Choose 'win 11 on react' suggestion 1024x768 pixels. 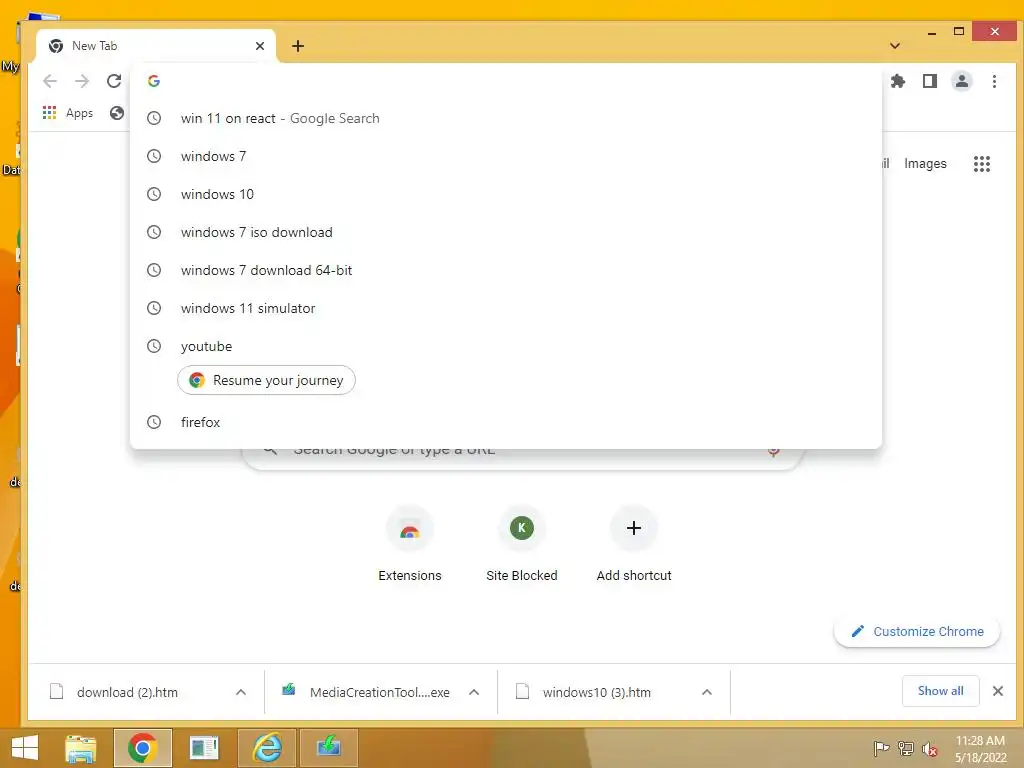[506, 118]
